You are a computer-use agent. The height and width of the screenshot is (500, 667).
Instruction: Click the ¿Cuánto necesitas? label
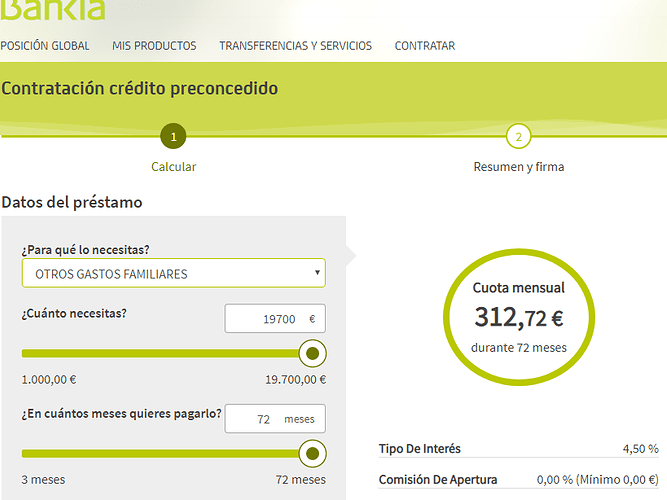pos(74,314)
